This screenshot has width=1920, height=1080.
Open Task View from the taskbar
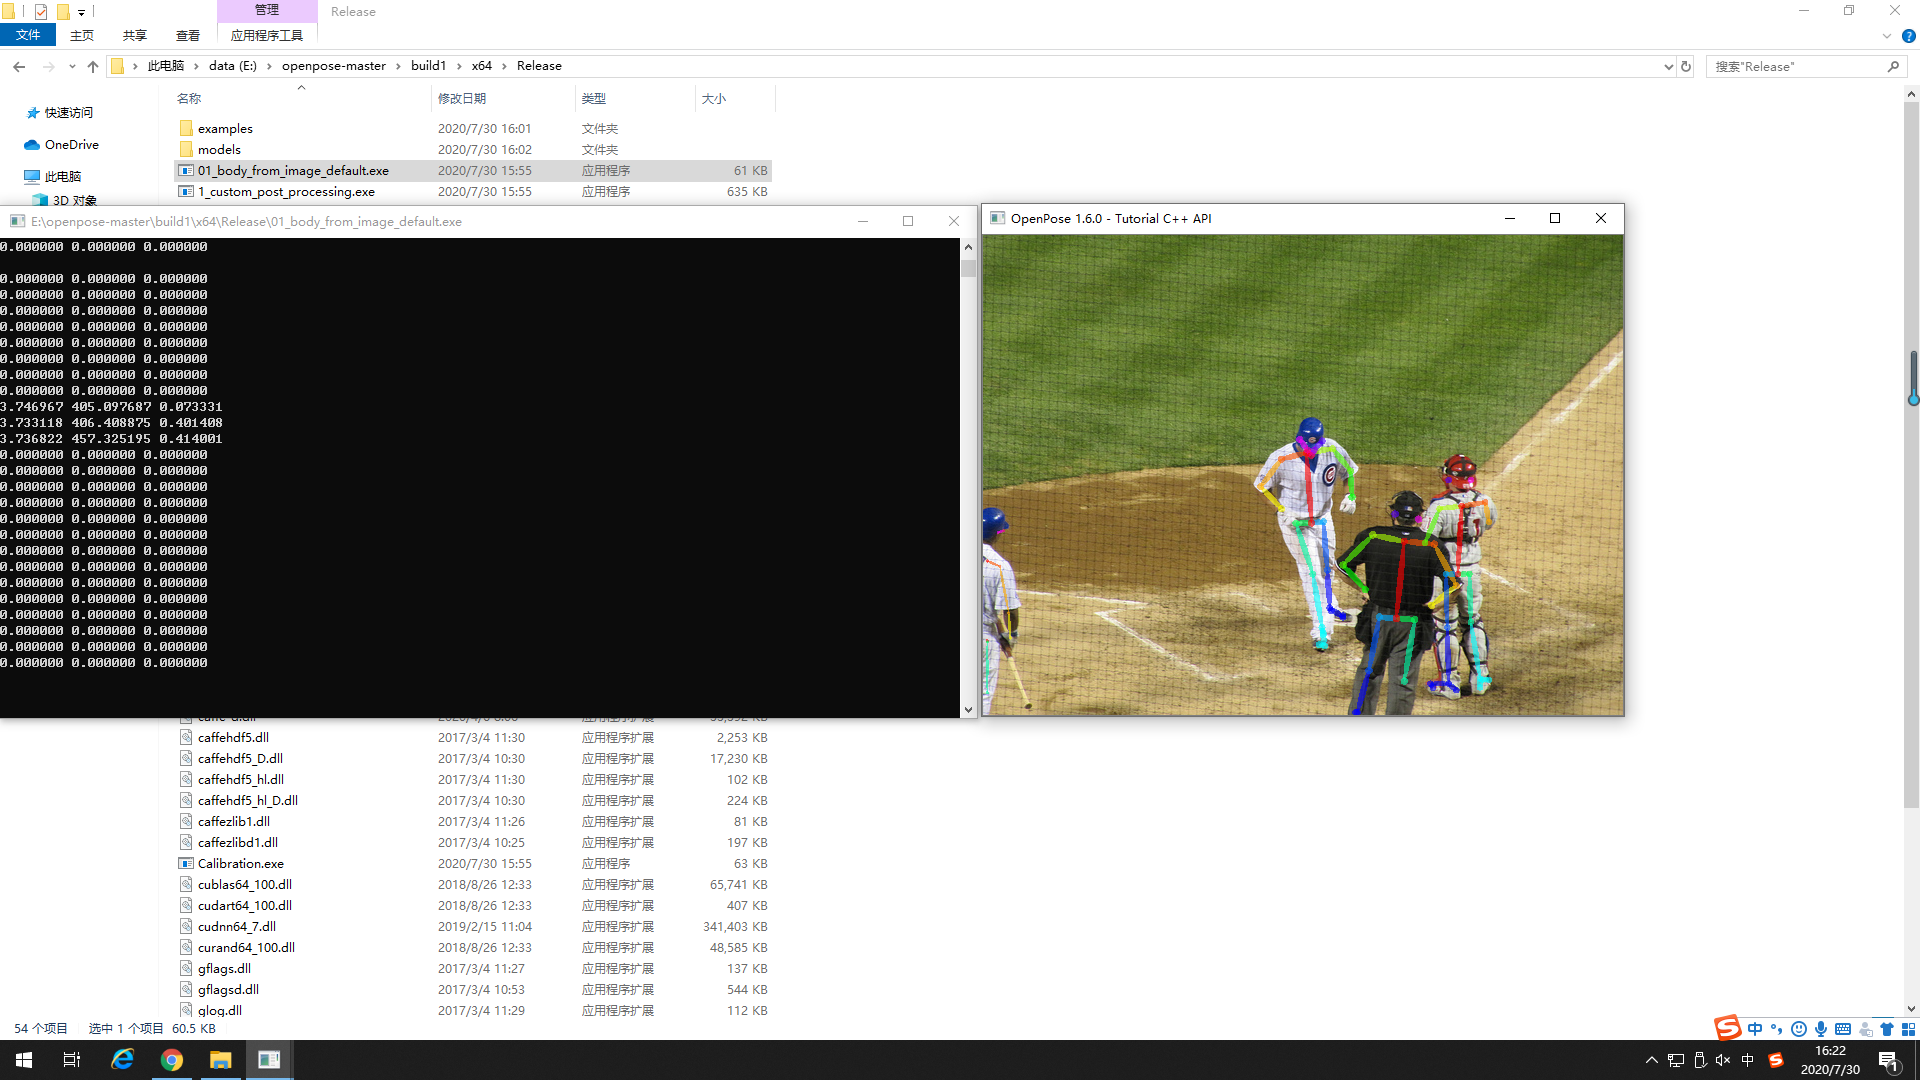pos(70,1059)
